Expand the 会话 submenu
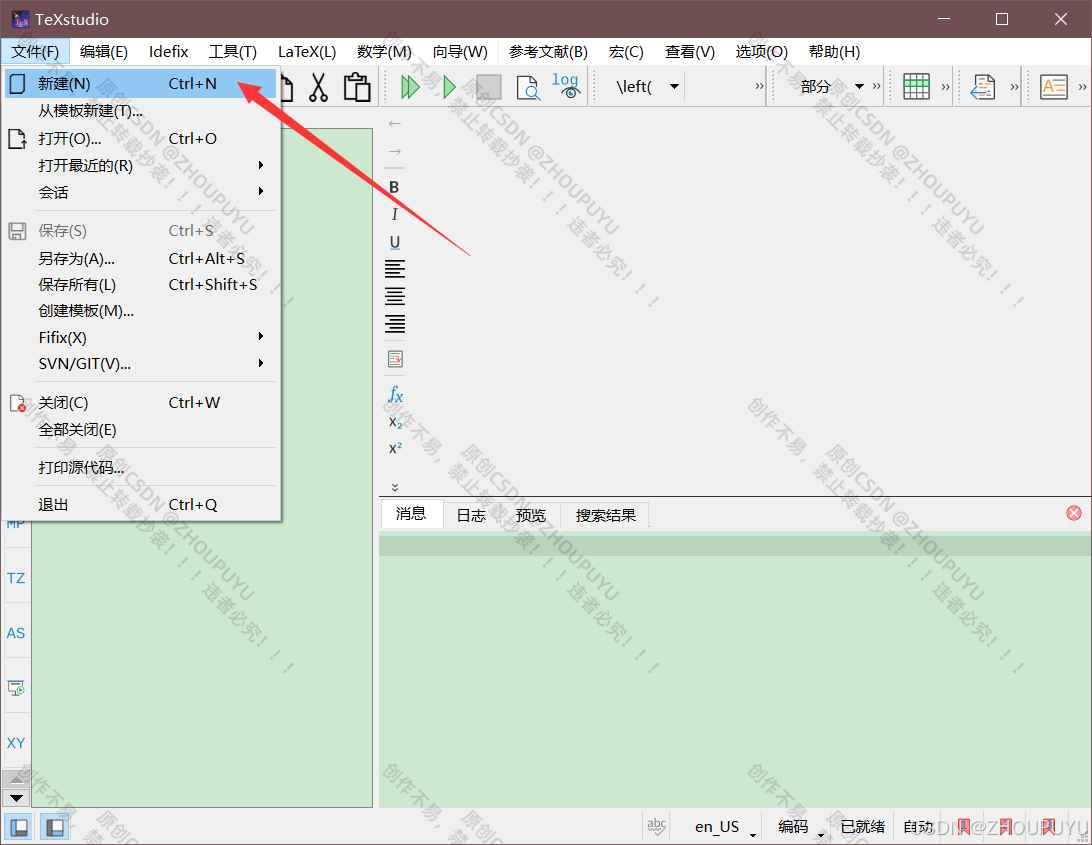This screenshot has height=845, width=1092. tap(141, 192)
